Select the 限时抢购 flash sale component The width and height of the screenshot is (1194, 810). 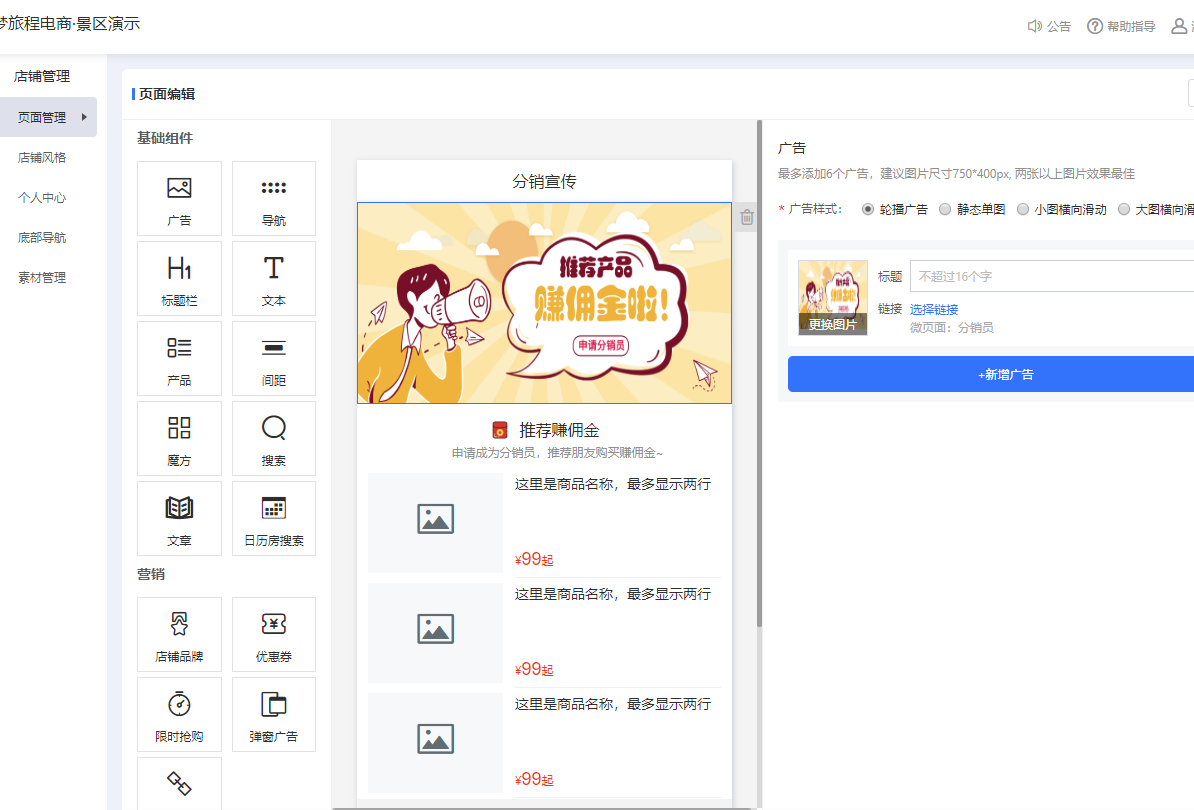pos(179,714)
